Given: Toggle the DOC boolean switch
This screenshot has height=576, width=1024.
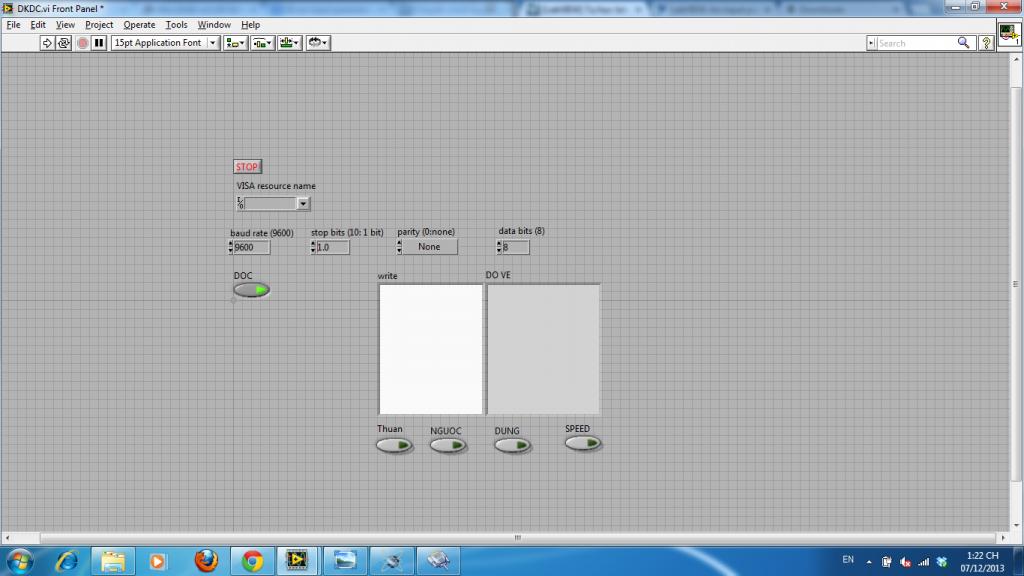Looking at the screenshot, I should (251, 290).
